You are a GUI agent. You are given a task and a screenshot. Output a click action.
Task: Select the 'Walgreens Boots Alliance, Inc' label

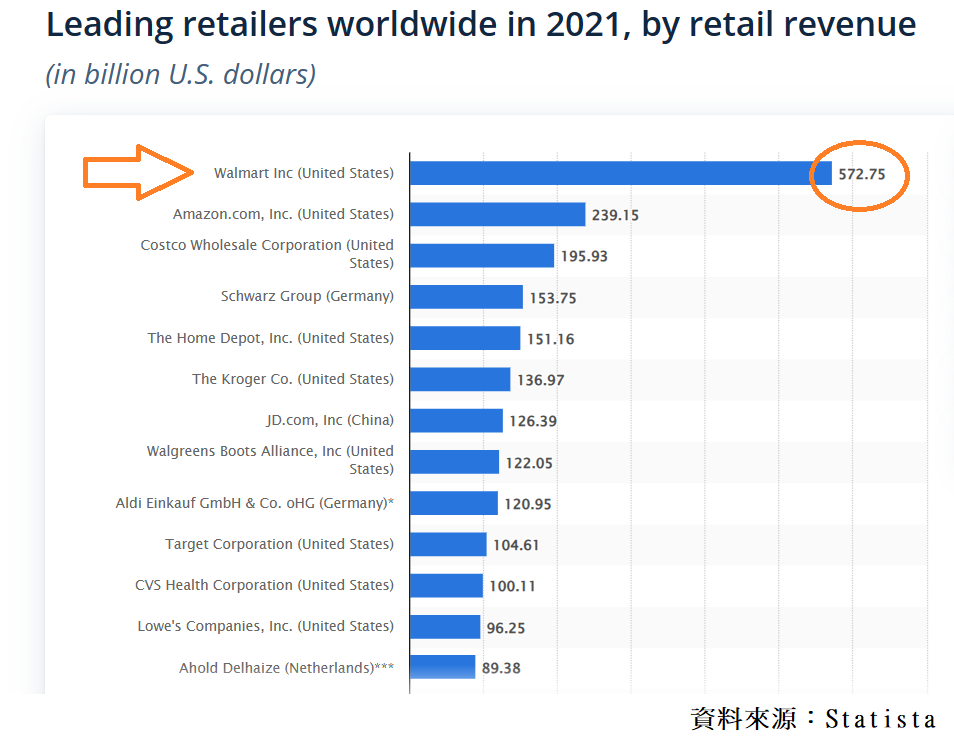click(270, 460)
